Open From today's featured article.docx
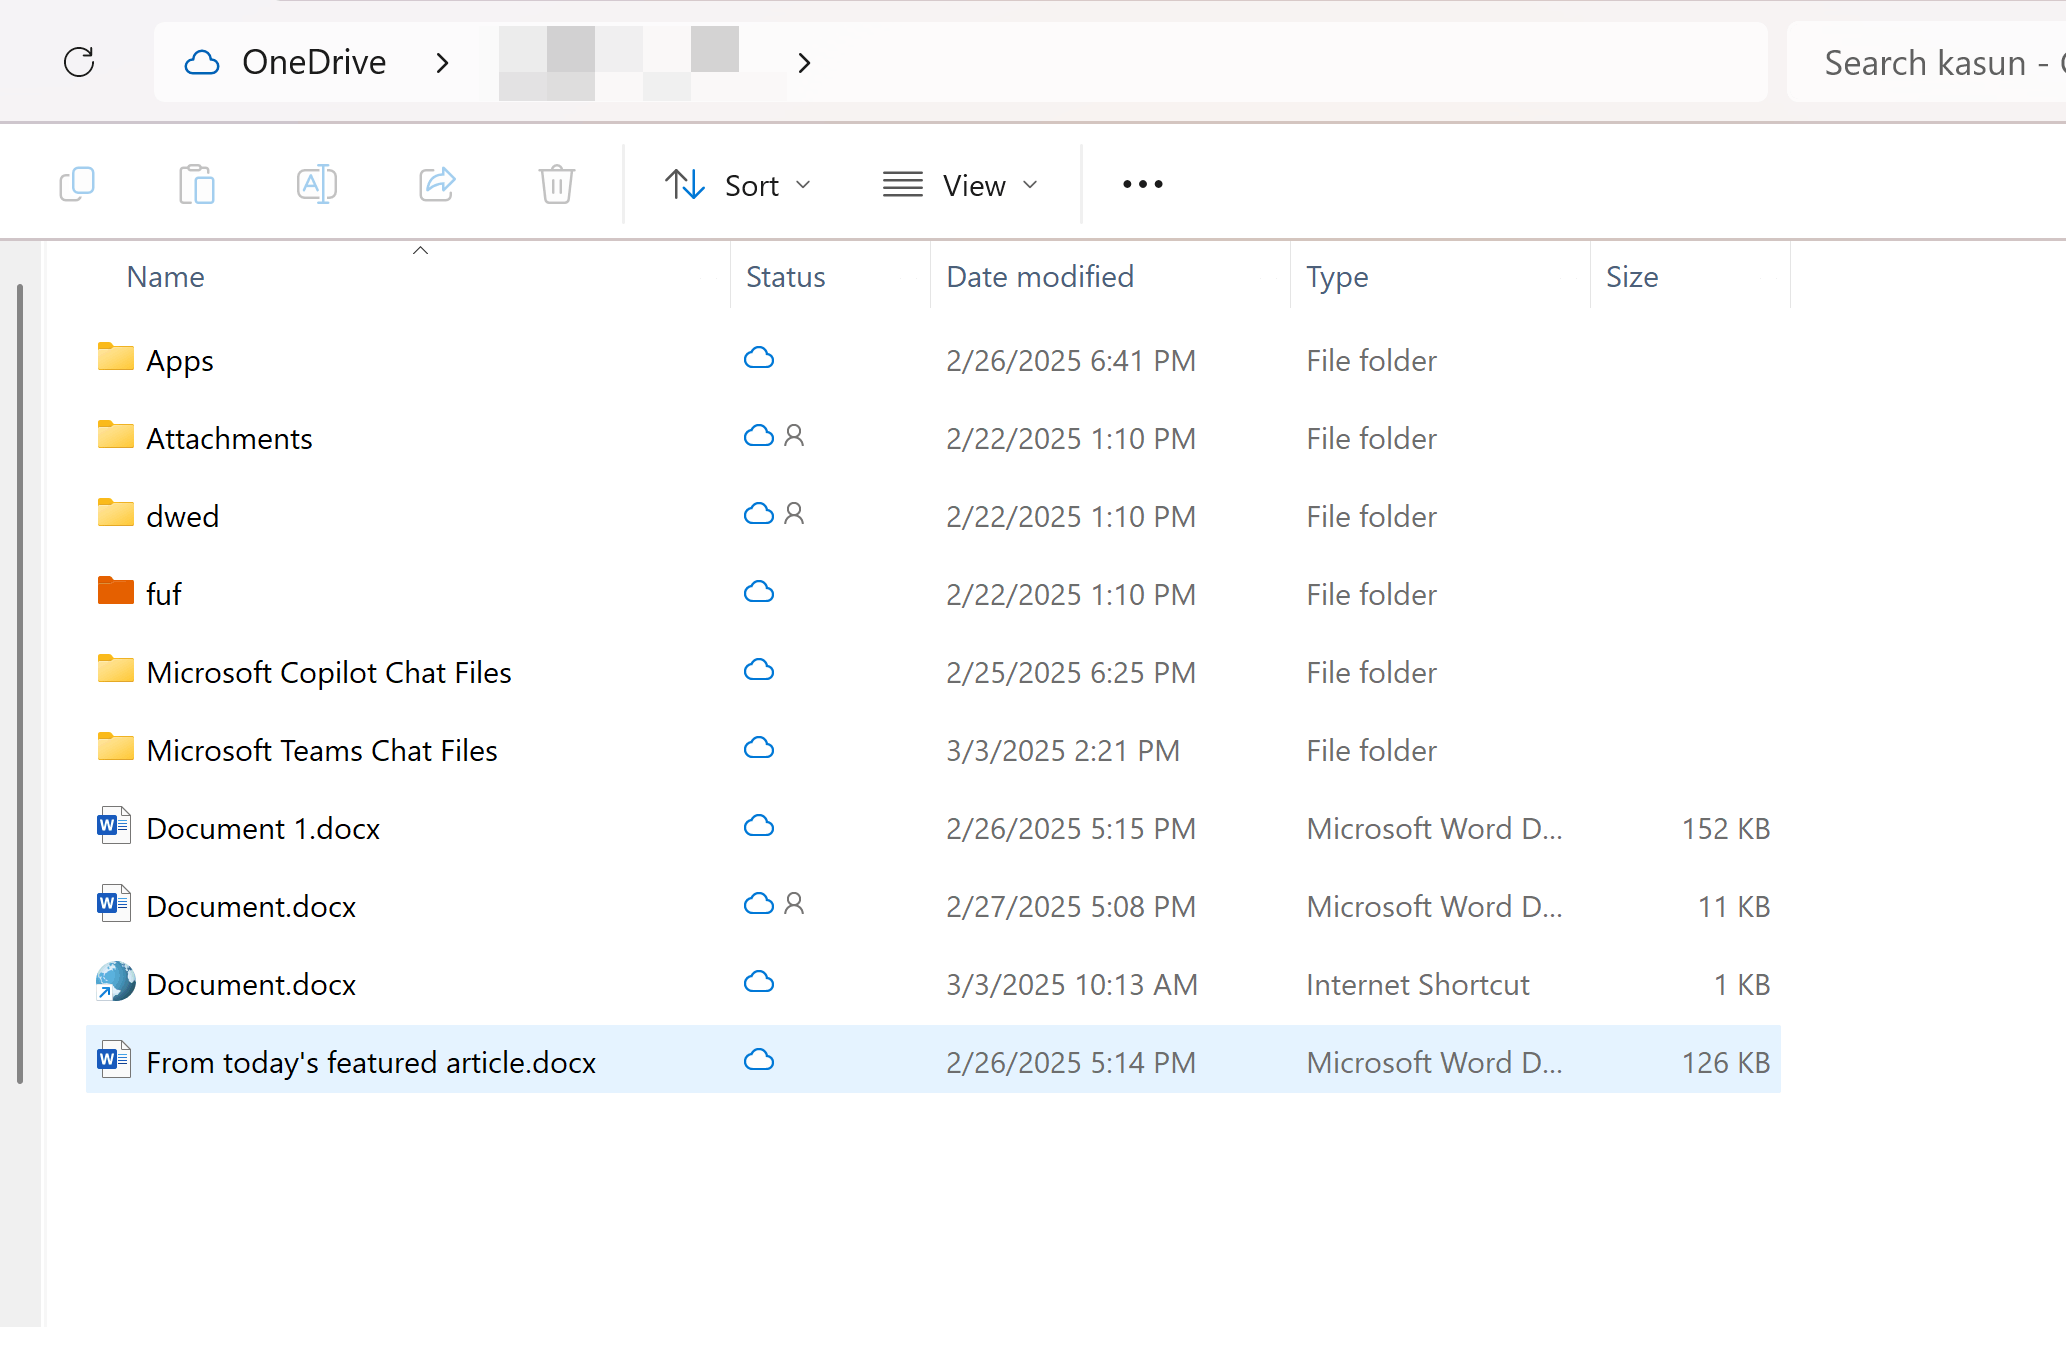This screenshot has width=2066, height=1365. point(371,1062)
